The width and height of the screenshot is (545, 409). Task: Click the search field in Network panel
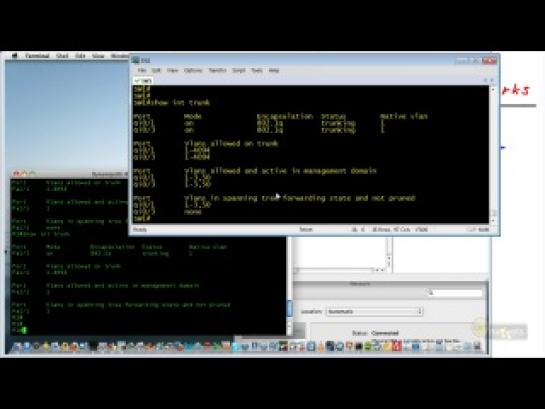tap(455, 293)
